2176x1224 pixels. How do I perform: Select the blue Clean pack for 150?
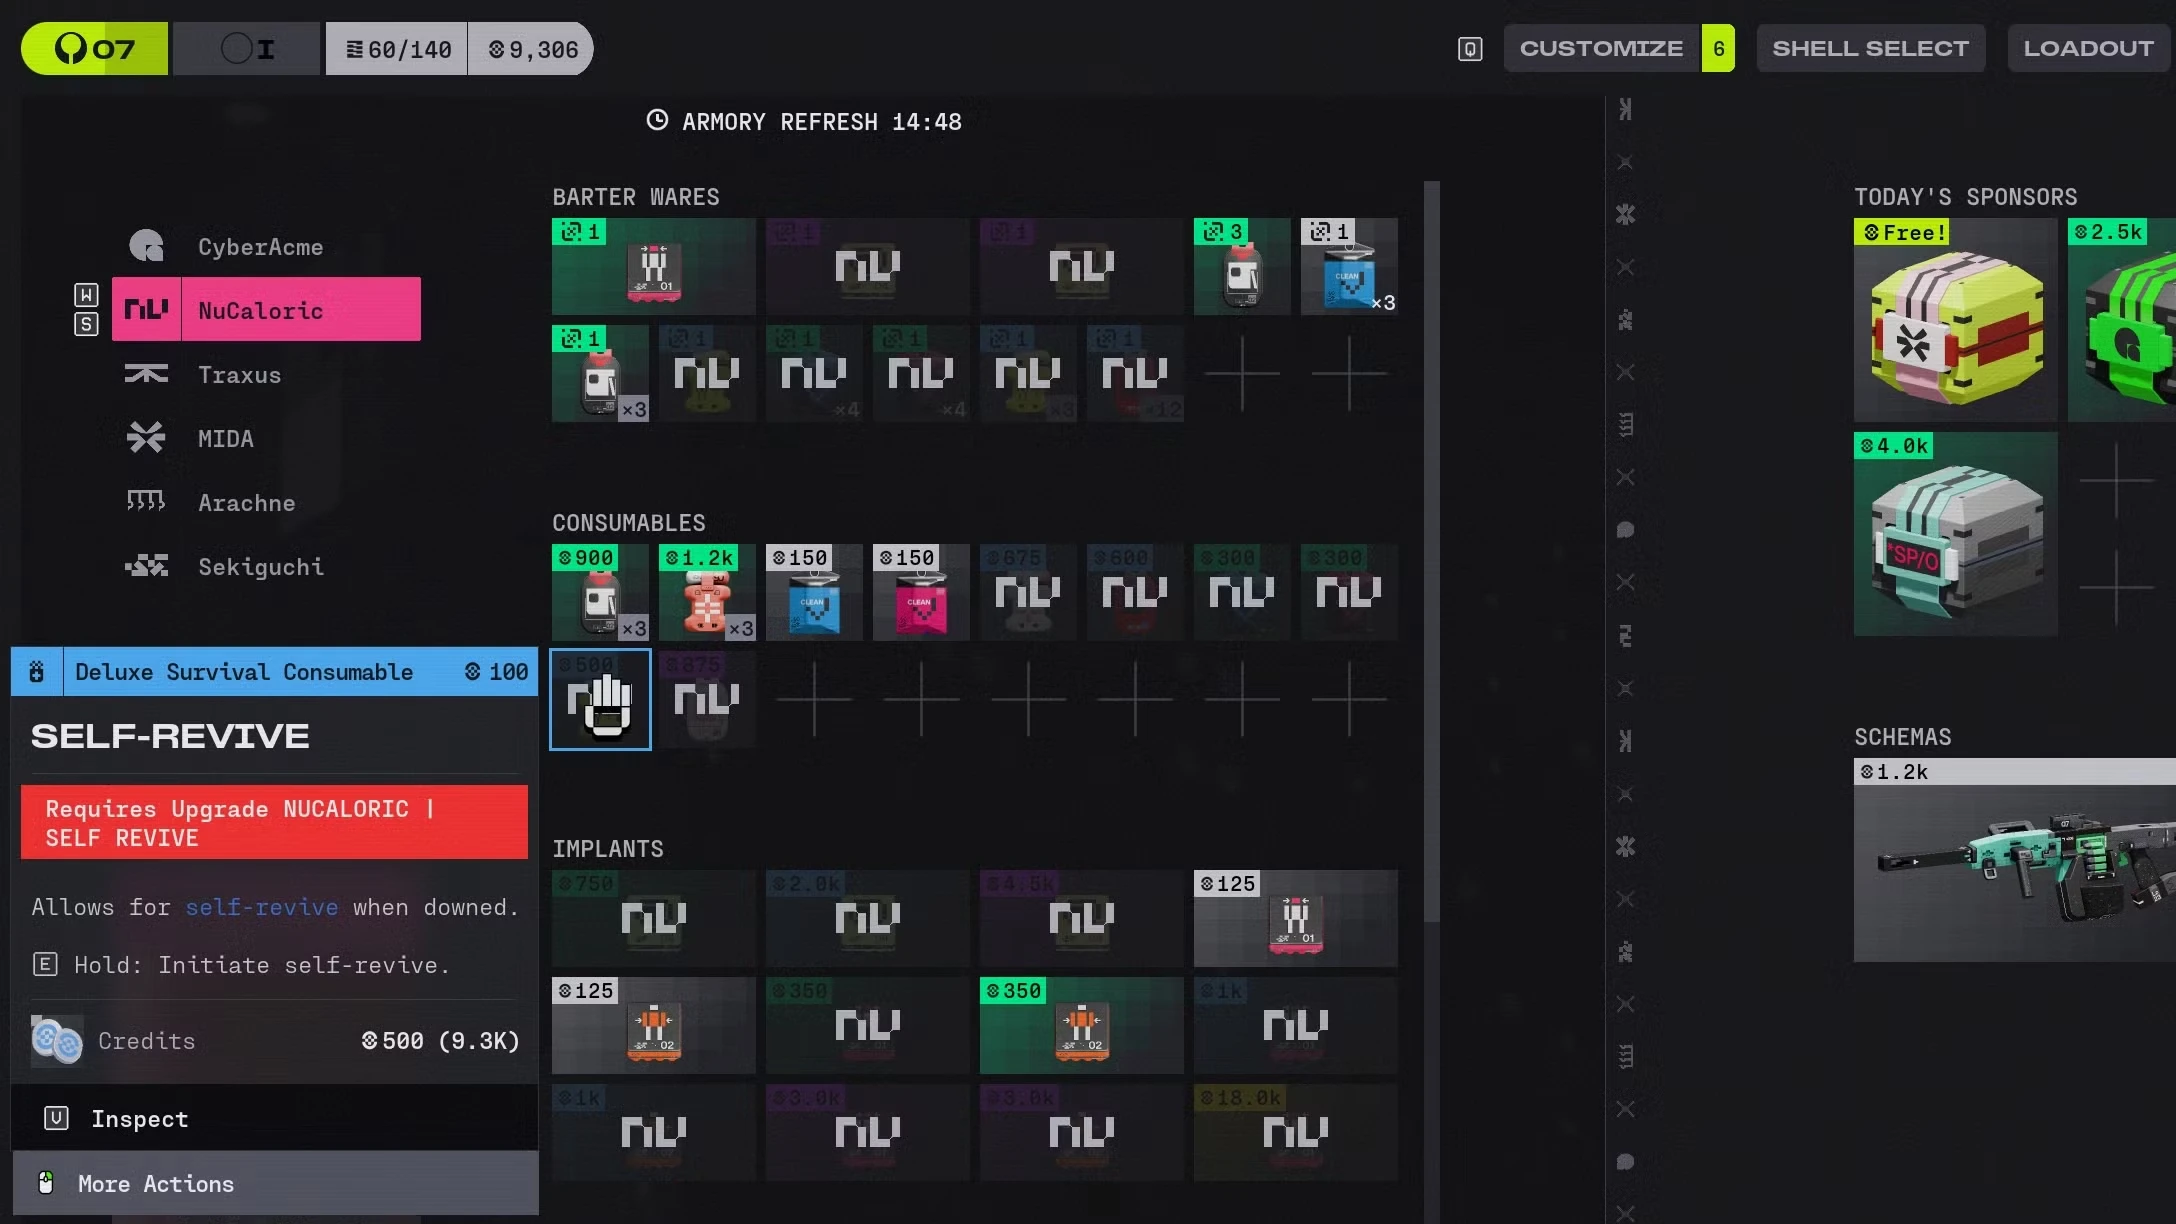(x=814, y=592)
